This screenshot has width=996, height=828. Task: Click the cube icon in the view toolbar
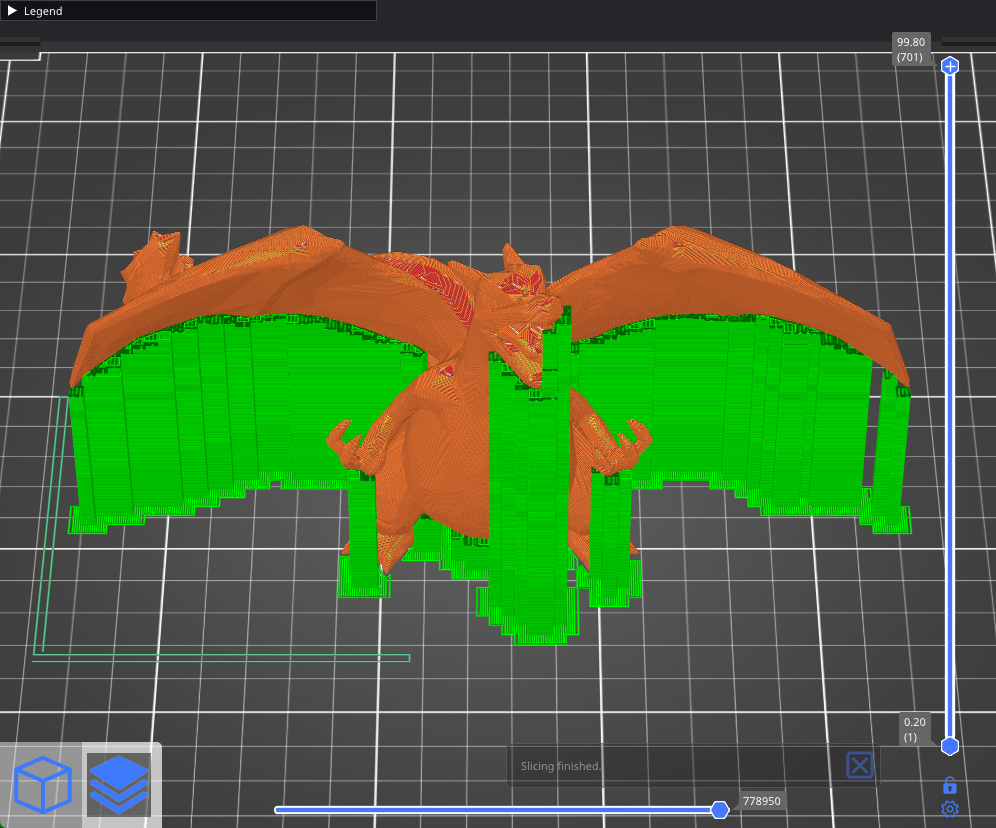pyautogui.click(x=42, y=785)
